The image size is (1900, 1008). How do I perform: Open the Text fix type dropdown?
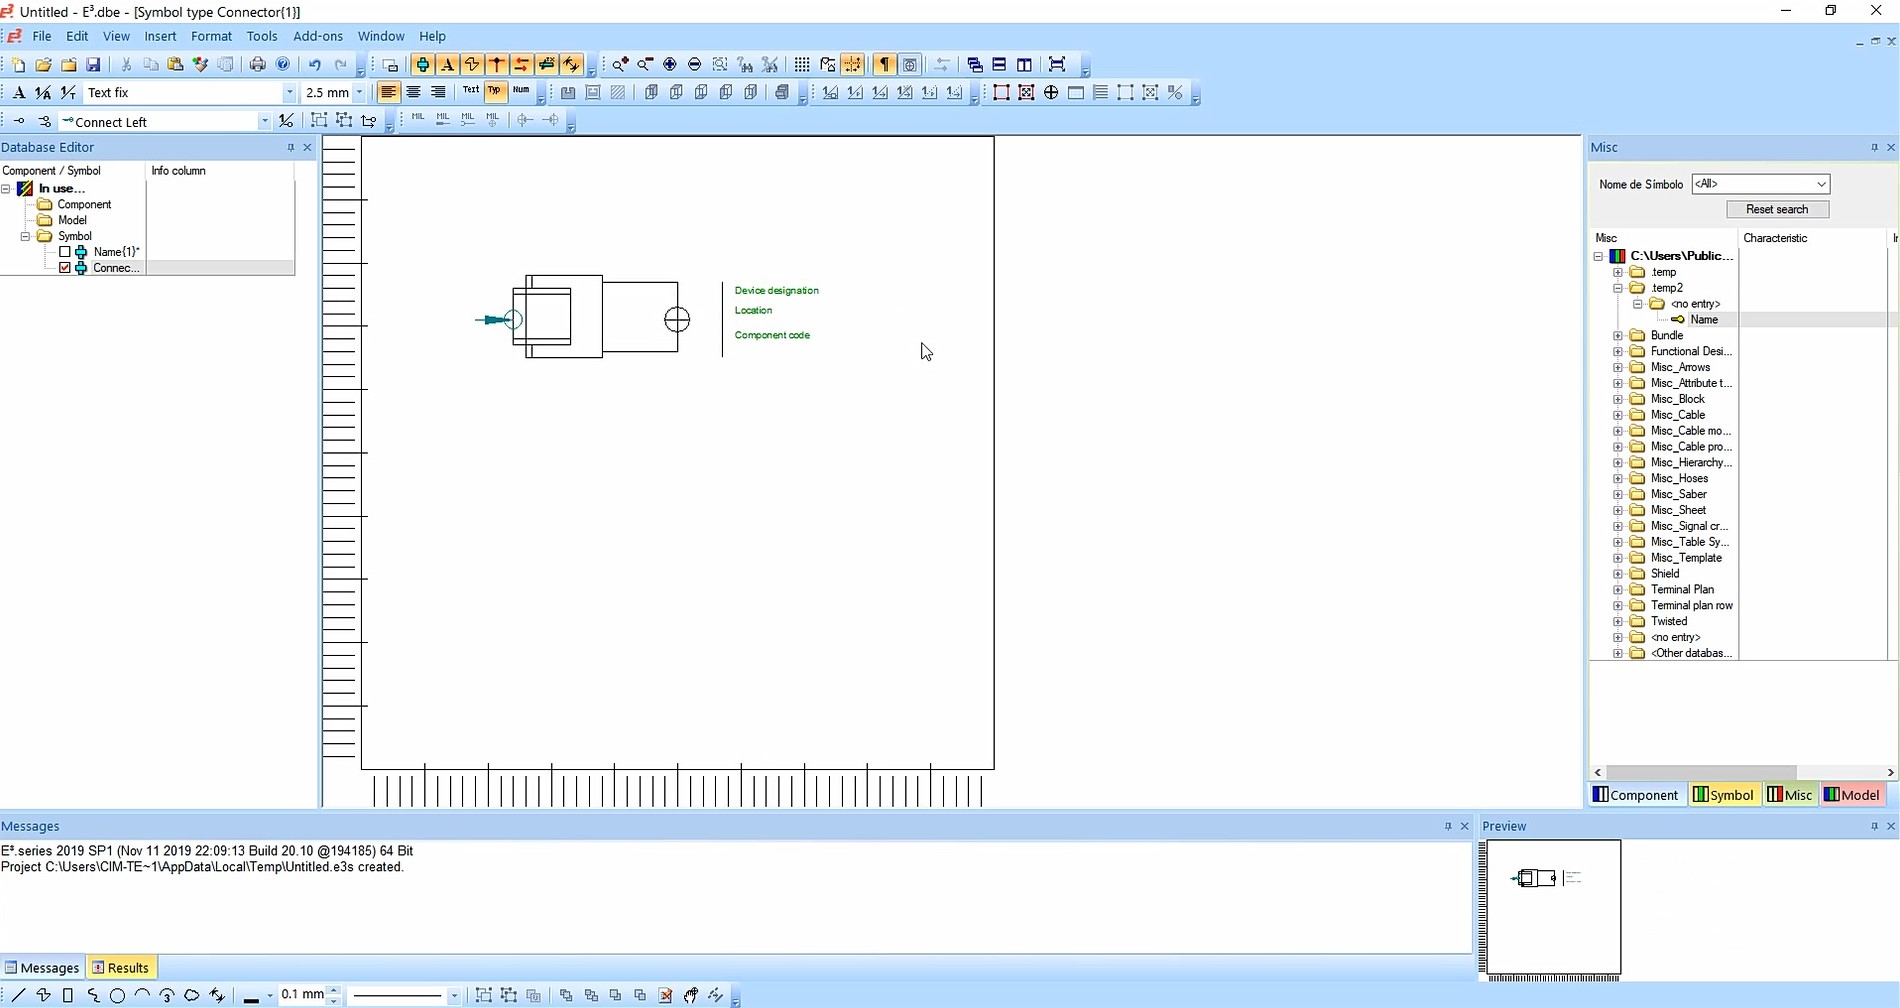click(x=289, y=93)
